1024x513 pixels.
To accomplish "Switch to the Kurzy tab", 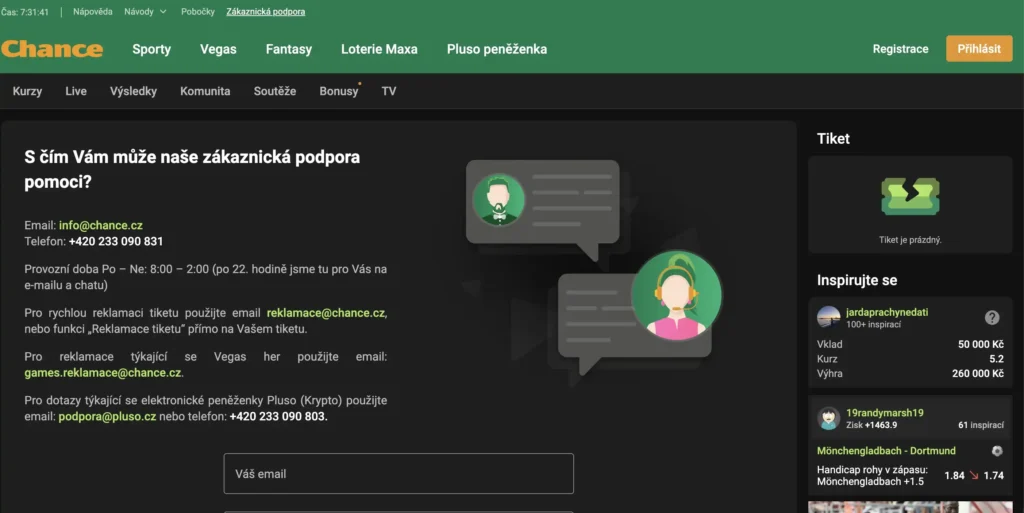I will coord(27,91).
